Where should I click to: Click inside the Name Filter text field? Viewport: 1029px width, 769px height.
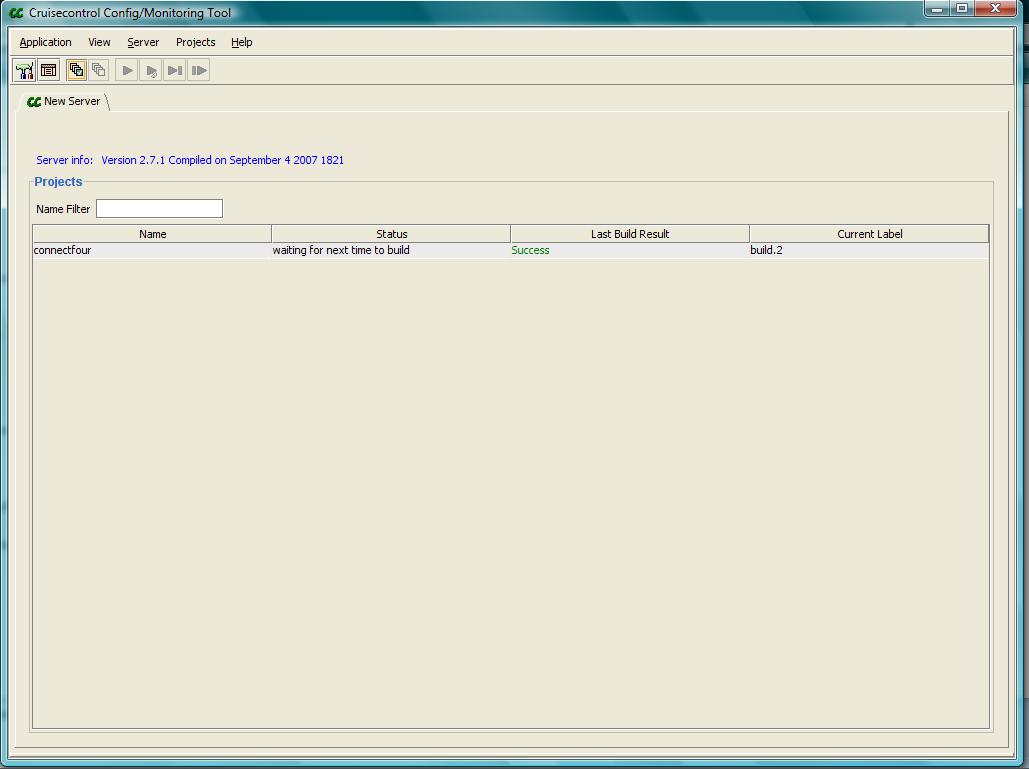point(159,209)
